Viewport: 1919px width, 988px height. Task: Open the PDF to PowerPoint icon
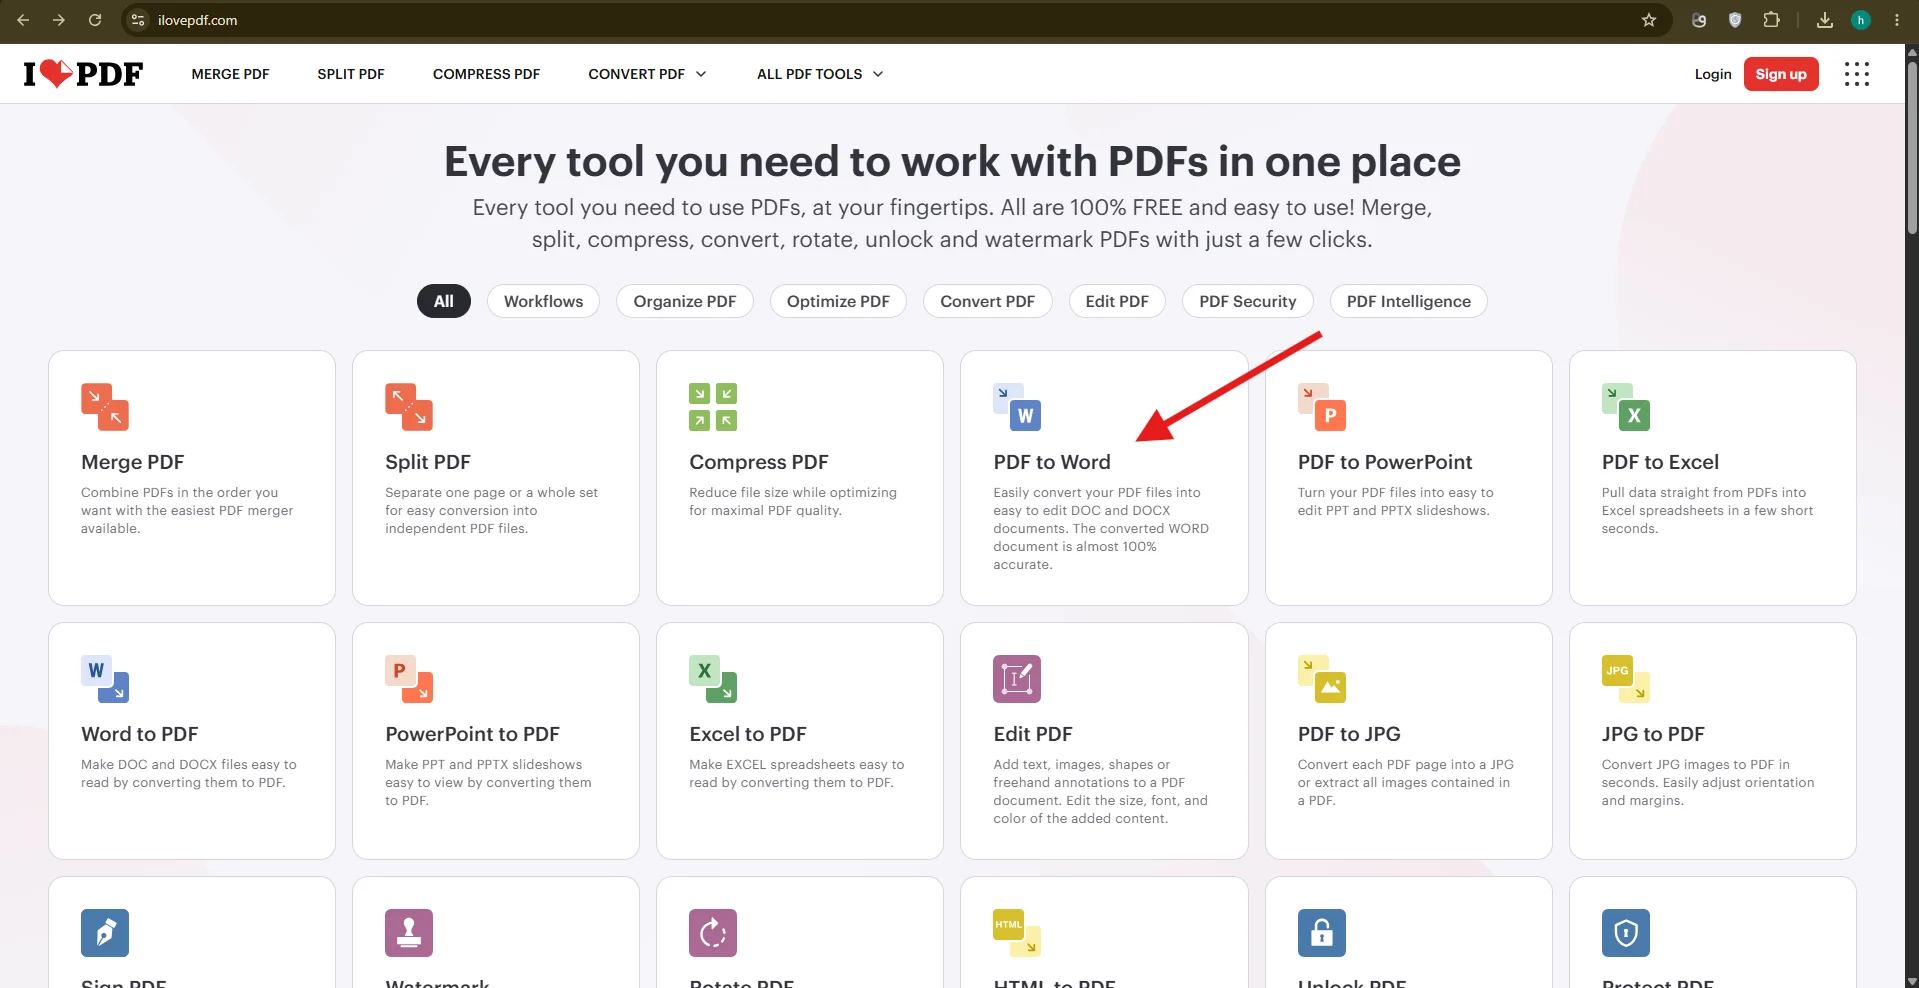tap(1322, 407)
